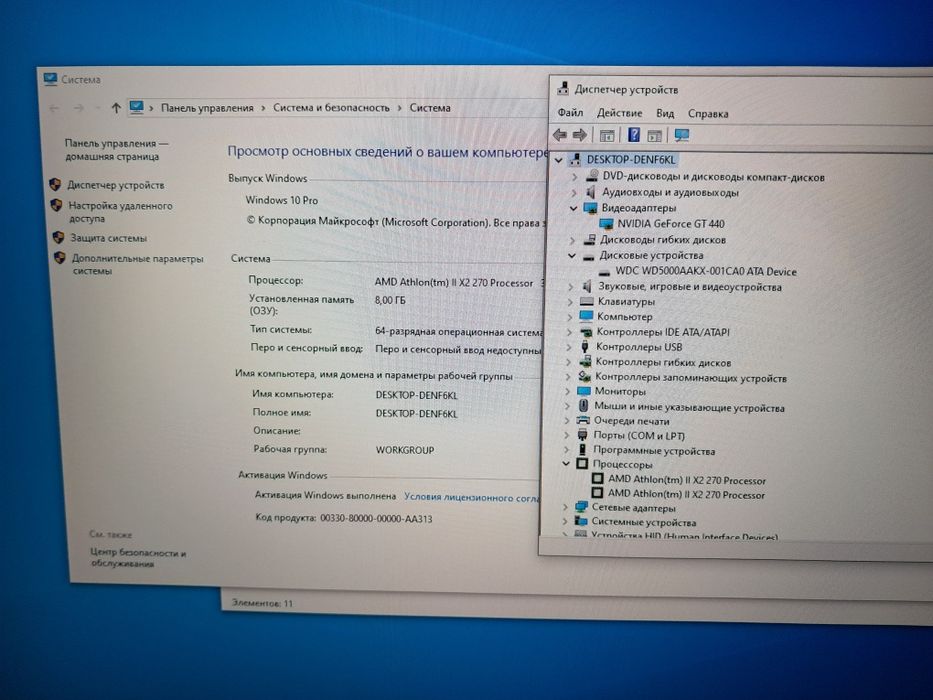Click the Клавиатуры keyboard icon
Image resolution: width=933 pixels, height=700 pixels.
[x=587, y=302]
